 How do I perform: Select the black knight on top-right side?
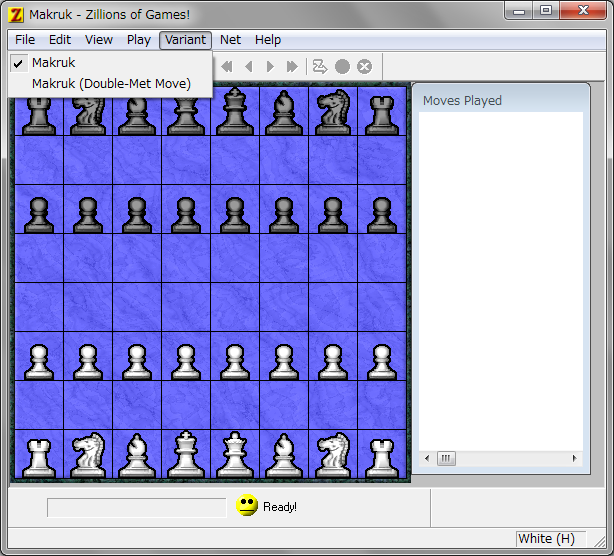click(x=333, y=112)
